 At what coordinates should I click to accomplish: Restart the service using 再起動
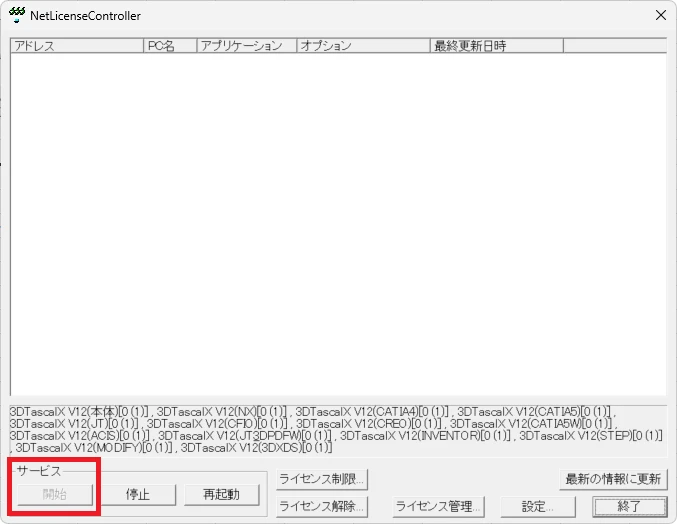[221, 494]
